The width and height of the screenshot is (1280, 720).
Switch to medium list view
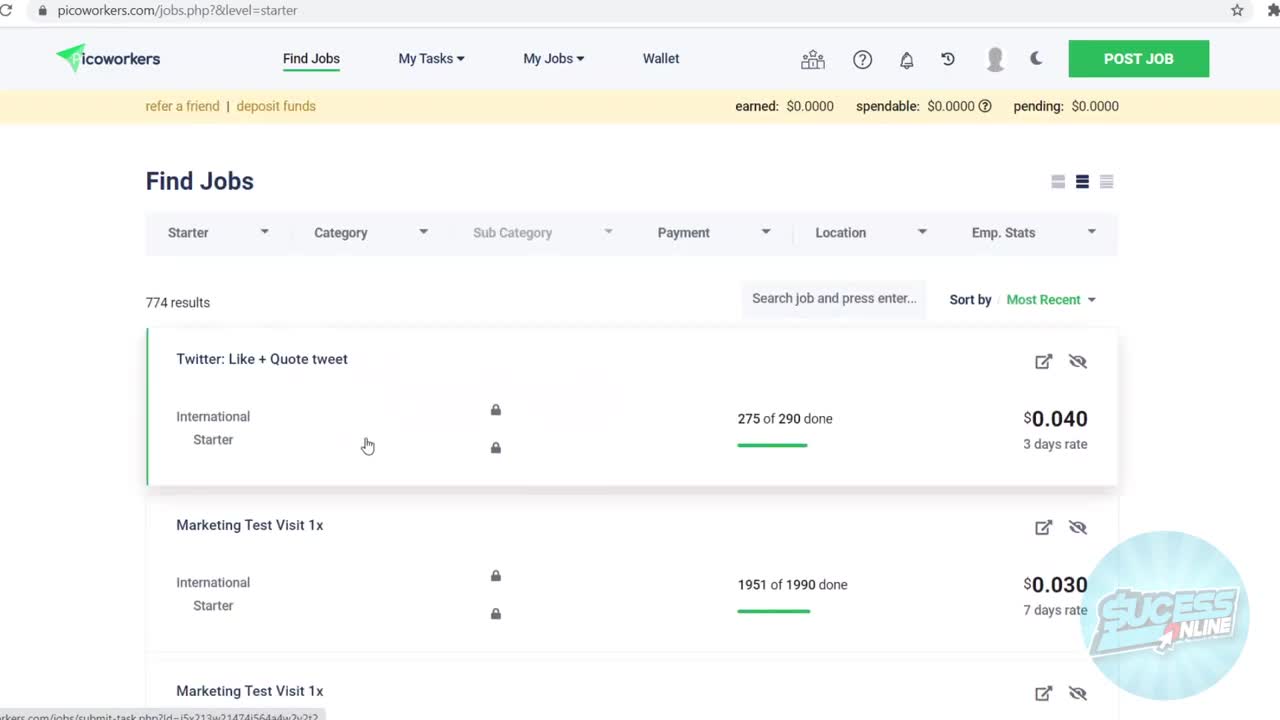point(1082,182)
